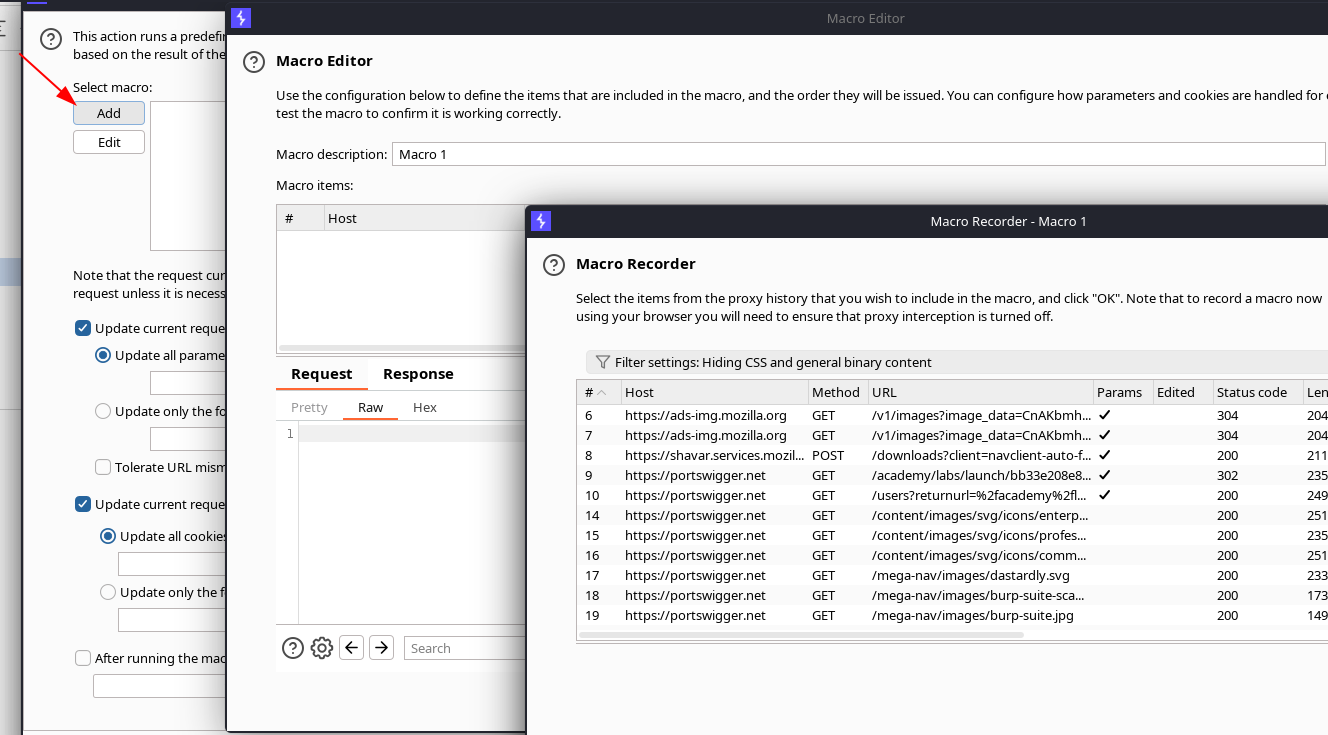Click the Macro description input field

click(x=858, y=154)
